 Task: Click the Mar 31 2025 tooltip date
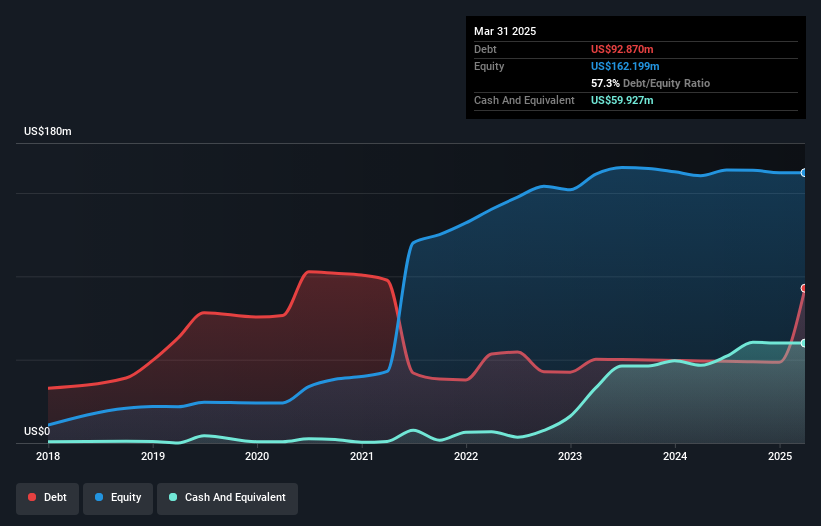click(x=505, y=31)
